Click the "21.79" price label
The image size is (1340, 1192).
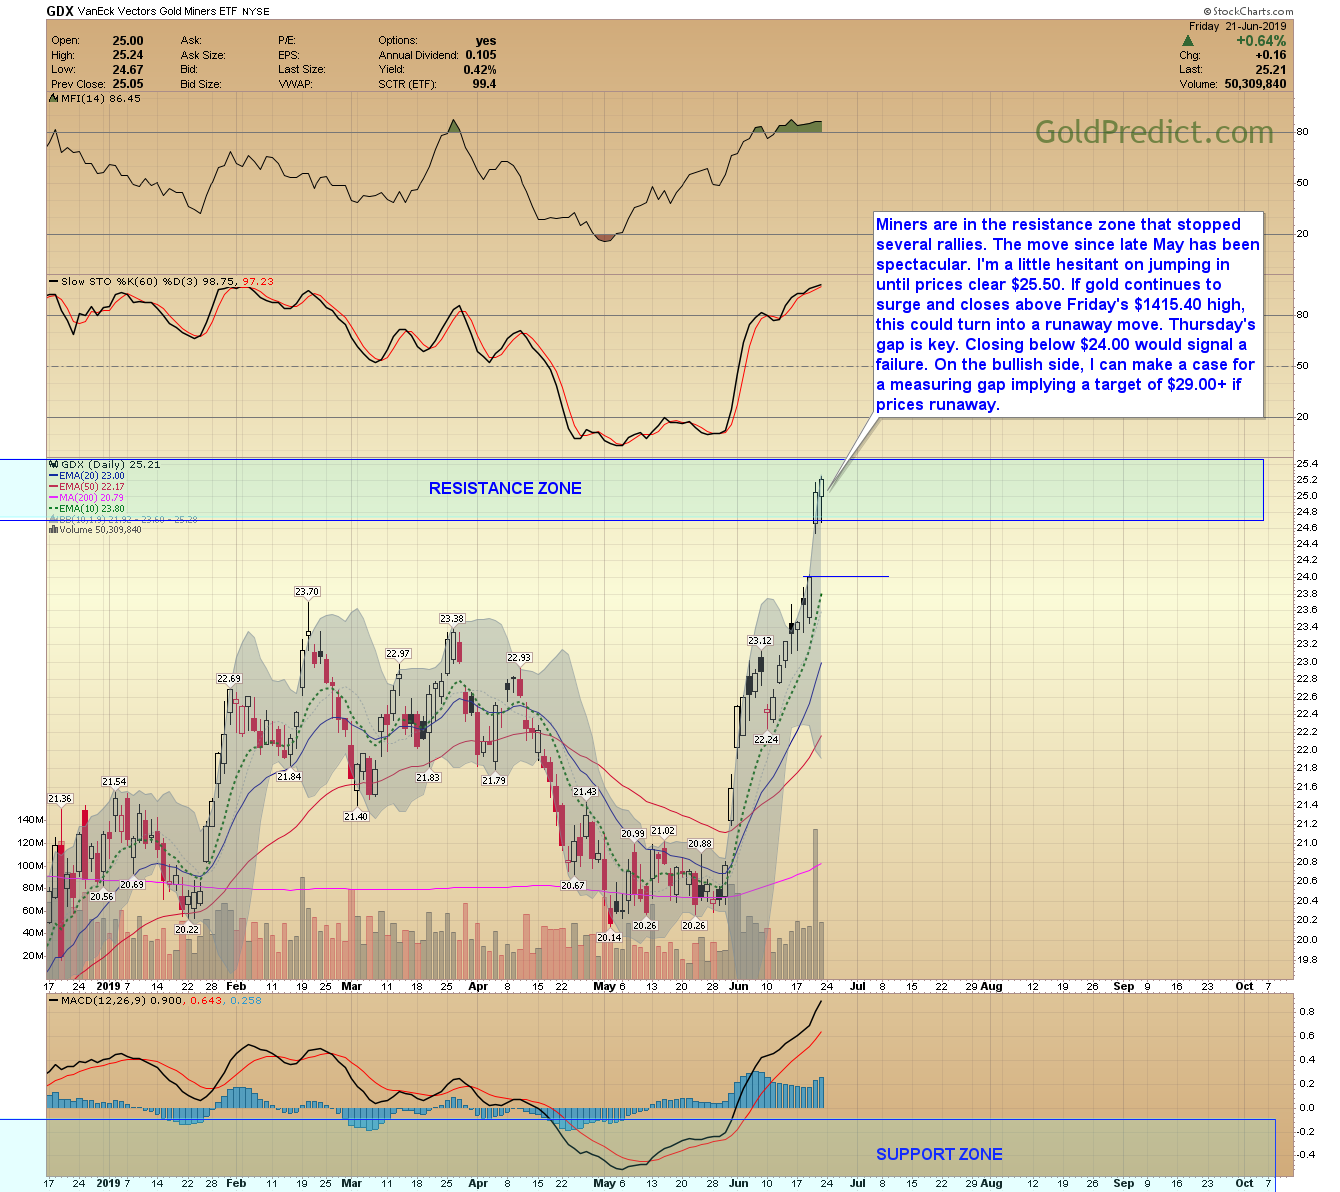[x=494, y=781]
